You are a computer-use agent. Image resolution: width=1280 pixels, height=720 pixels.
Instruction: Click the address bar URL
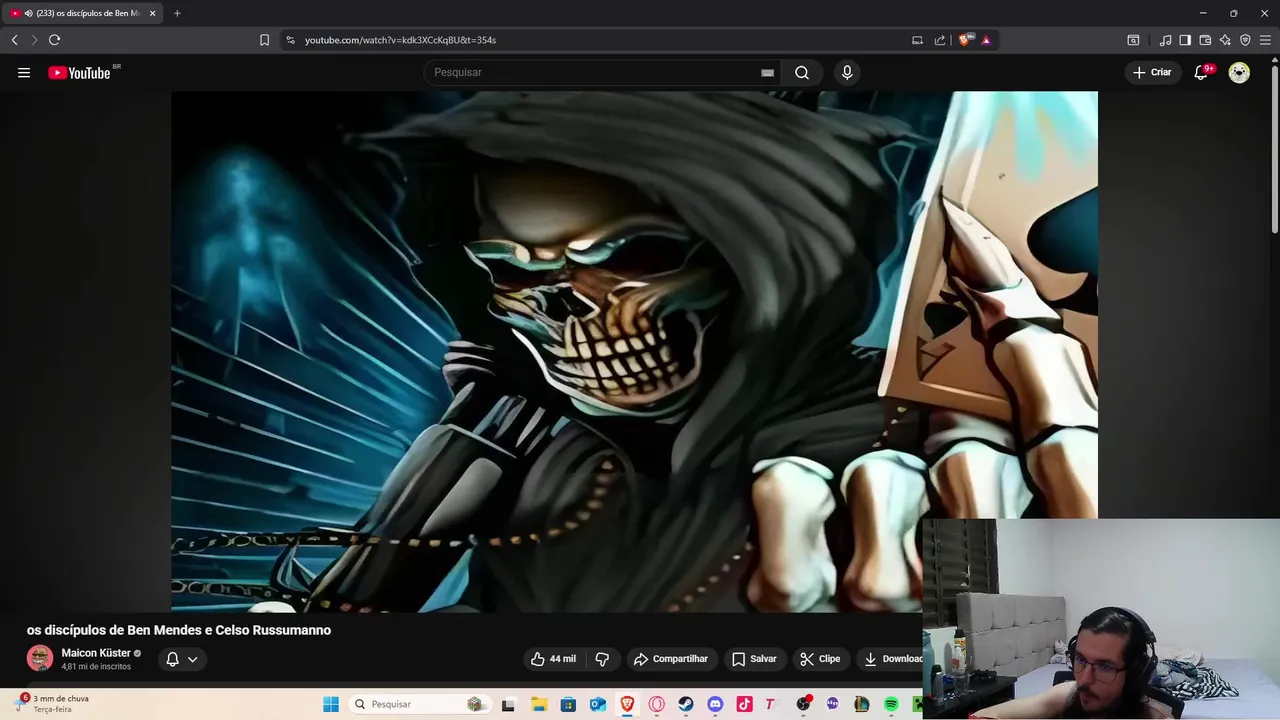[x=400, y=40]
